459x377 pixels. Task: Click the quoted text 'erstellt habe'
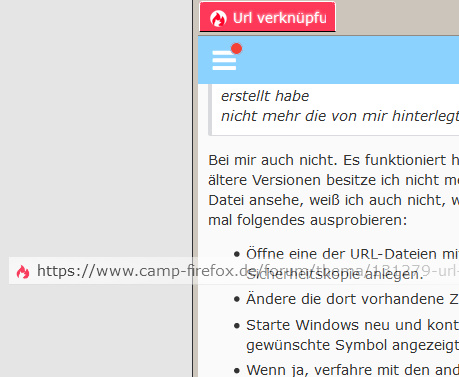(x=265, y=96)
